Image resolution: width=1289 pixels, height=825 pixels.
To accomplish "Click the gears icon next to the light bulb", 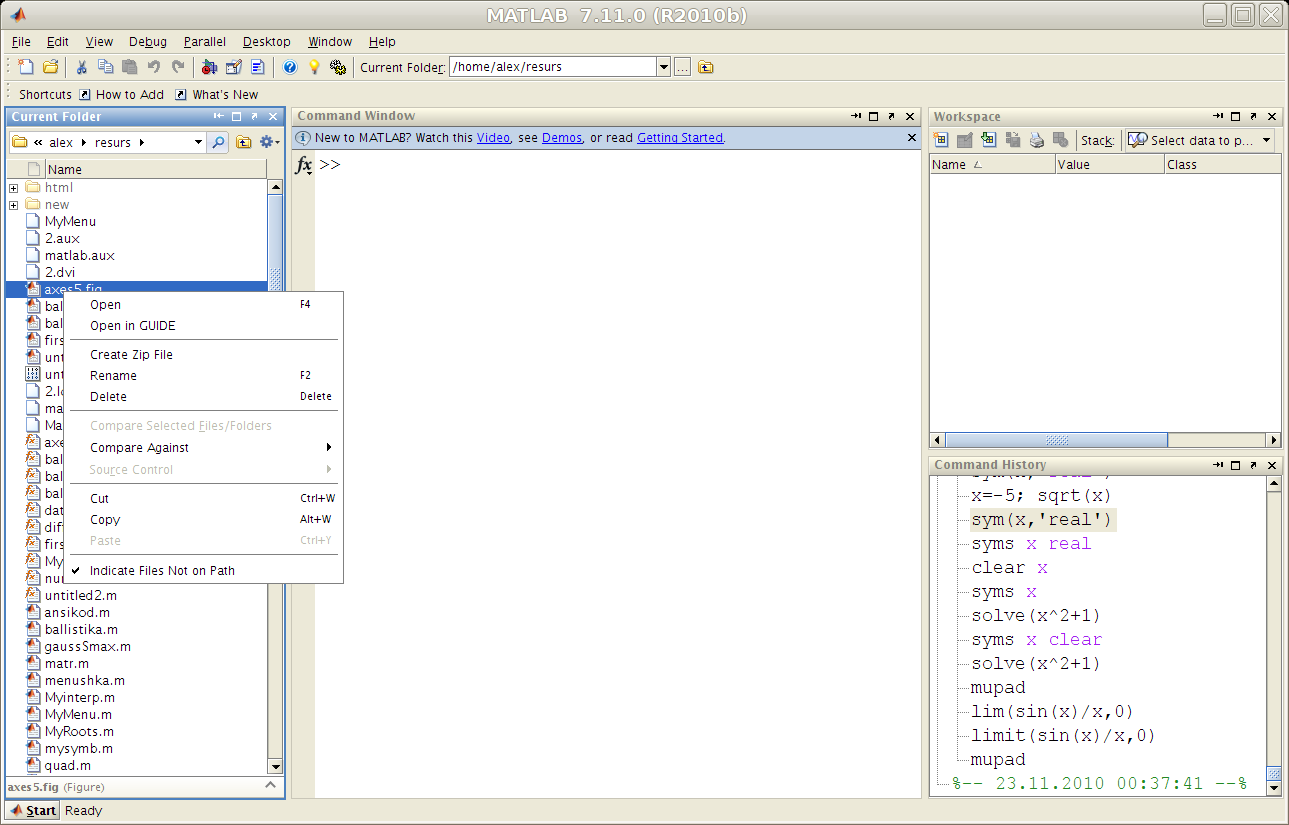I will 338,67.
